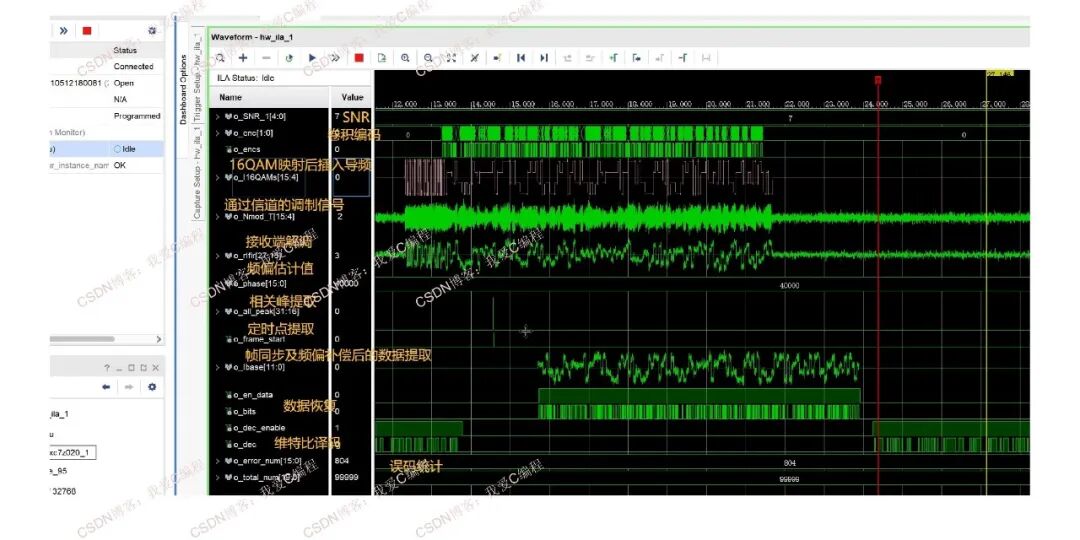
Task: Jump to the waveform's first time
Action: [521, 58]
